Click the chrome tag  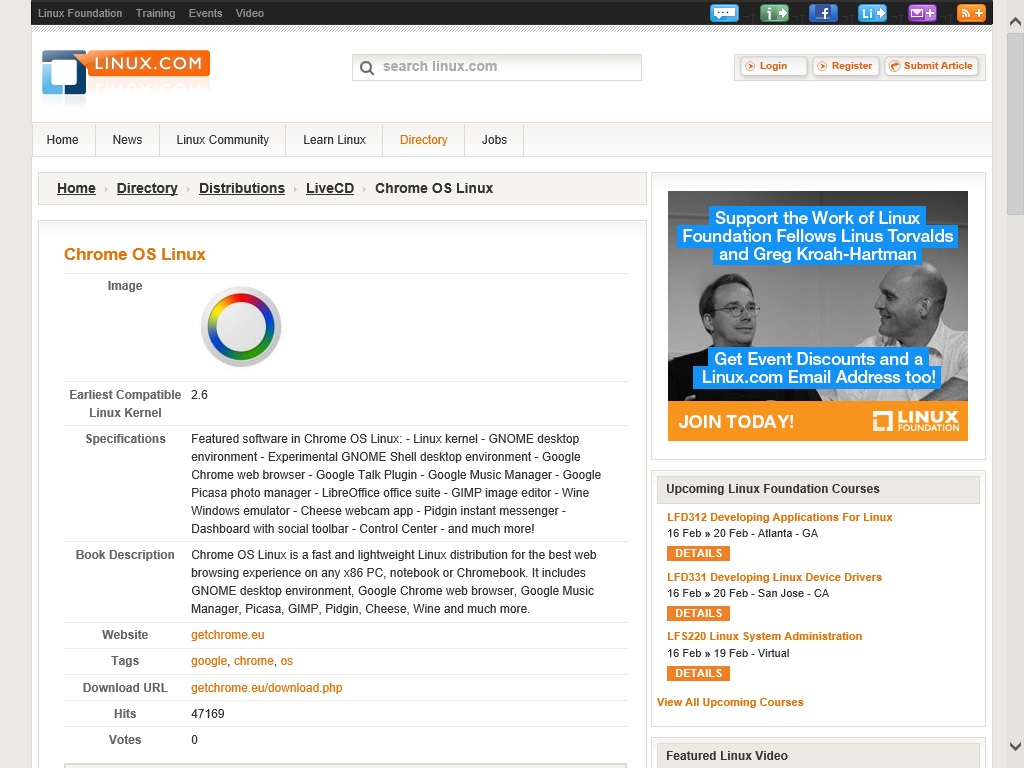[253, 661]
